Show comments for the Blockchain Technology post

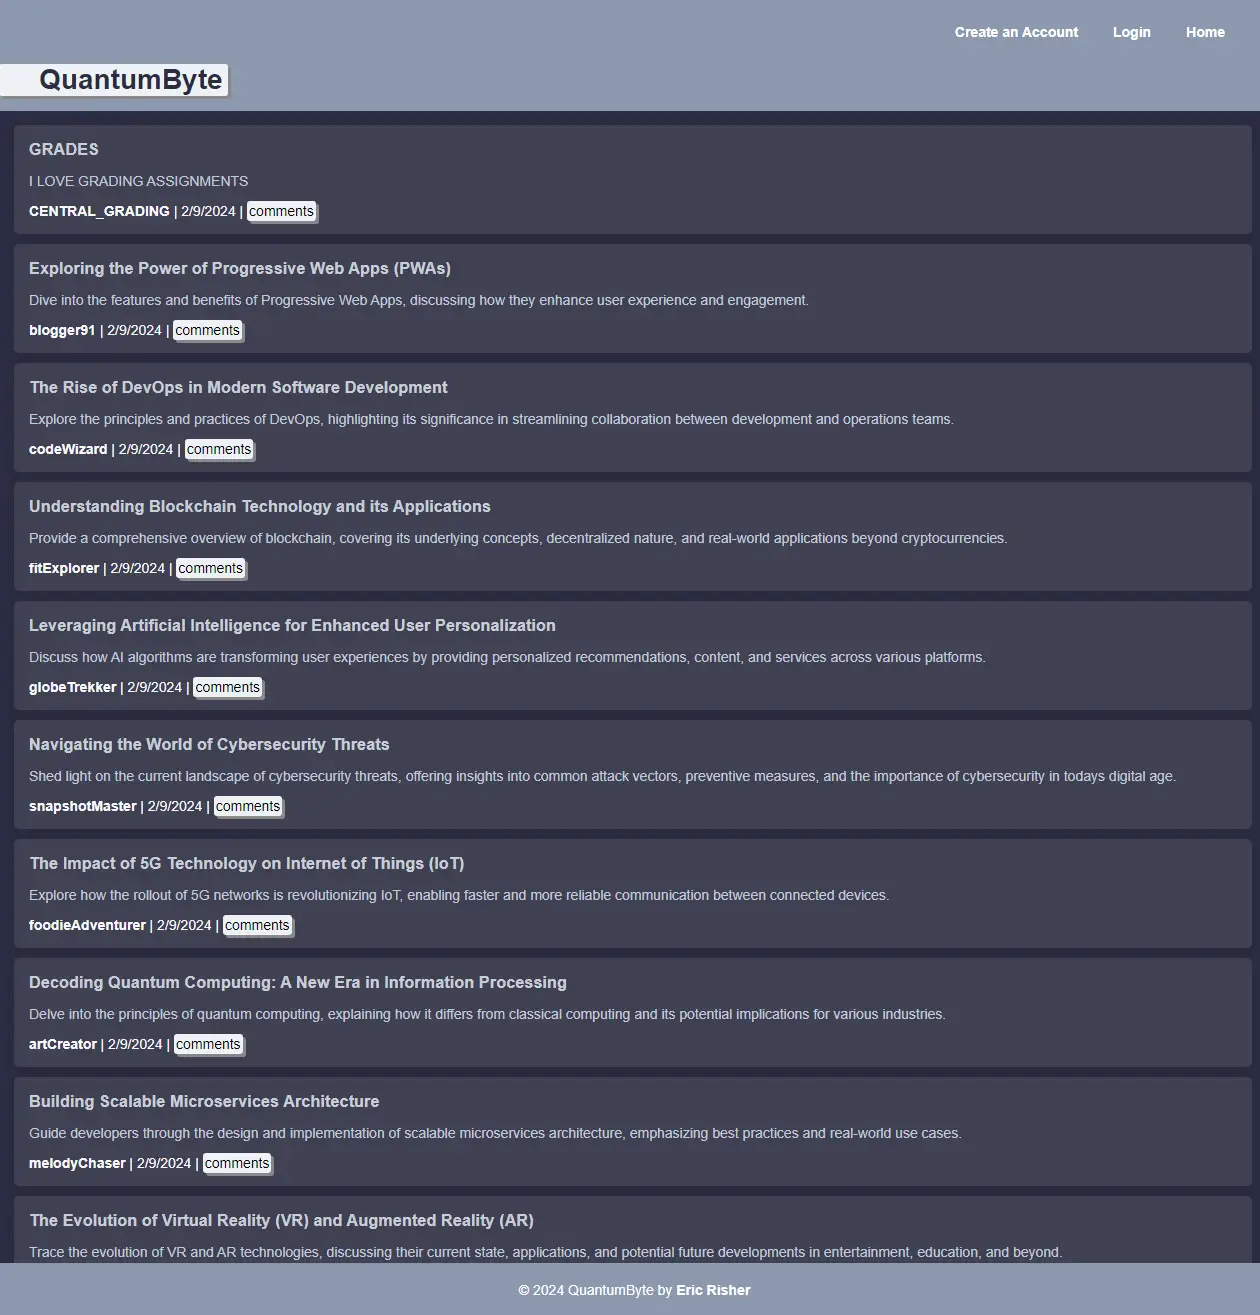click(x=210, y=568)
